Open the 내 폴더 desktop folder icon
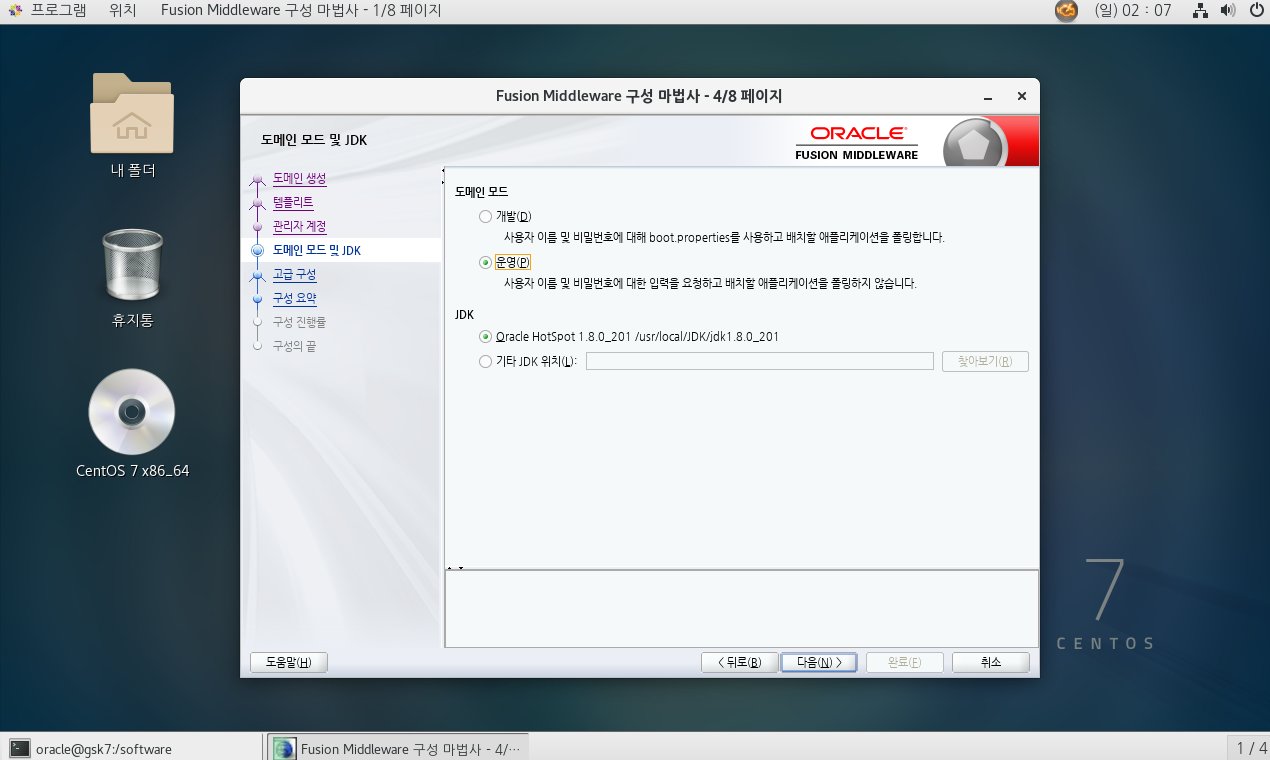The image size is (1270, 760). click(132, 113)
